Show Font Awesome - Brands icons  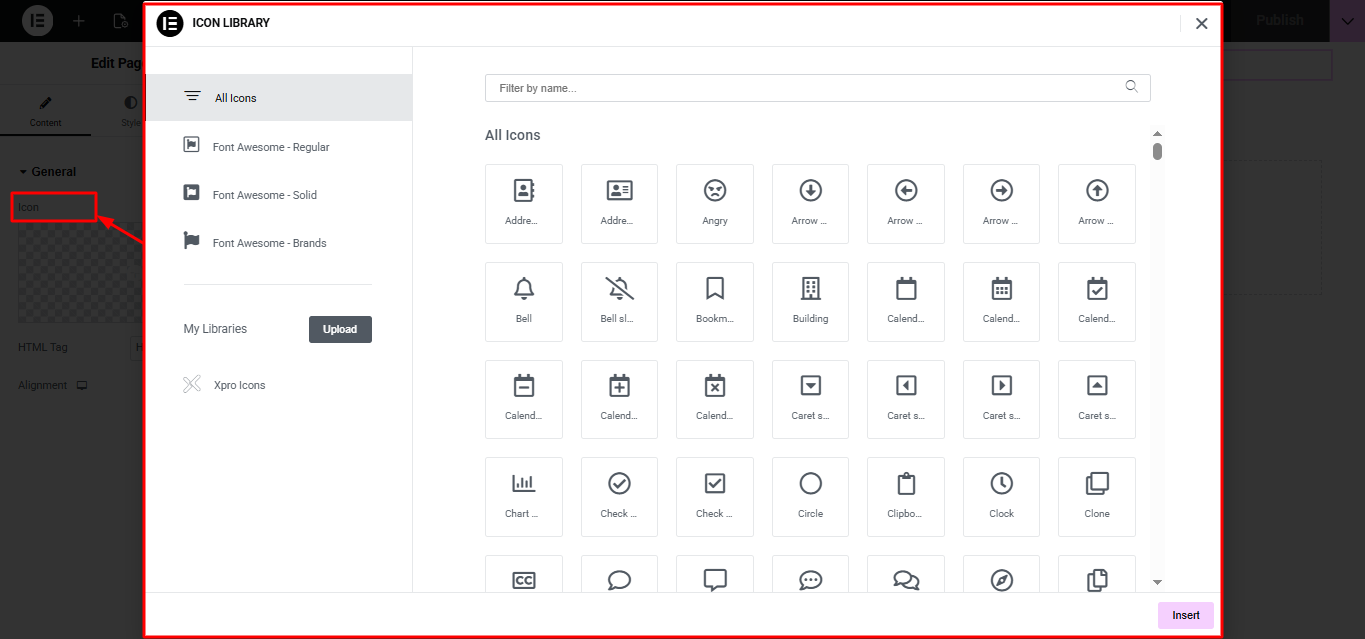point(269,243)
